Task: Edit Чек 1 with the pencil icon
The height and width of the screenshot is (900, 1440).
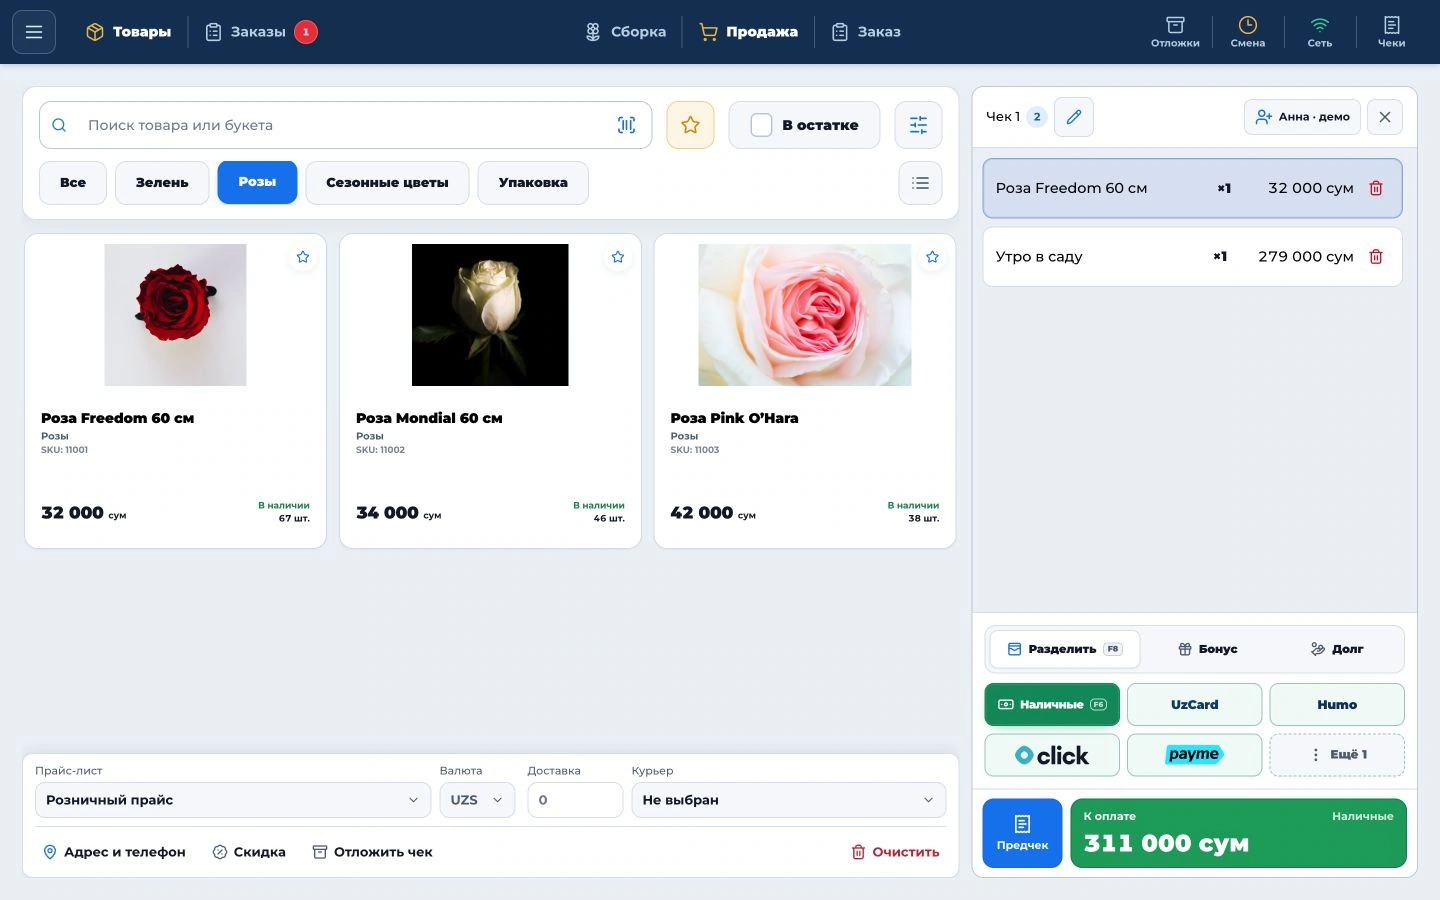Action: point(1074,117)
